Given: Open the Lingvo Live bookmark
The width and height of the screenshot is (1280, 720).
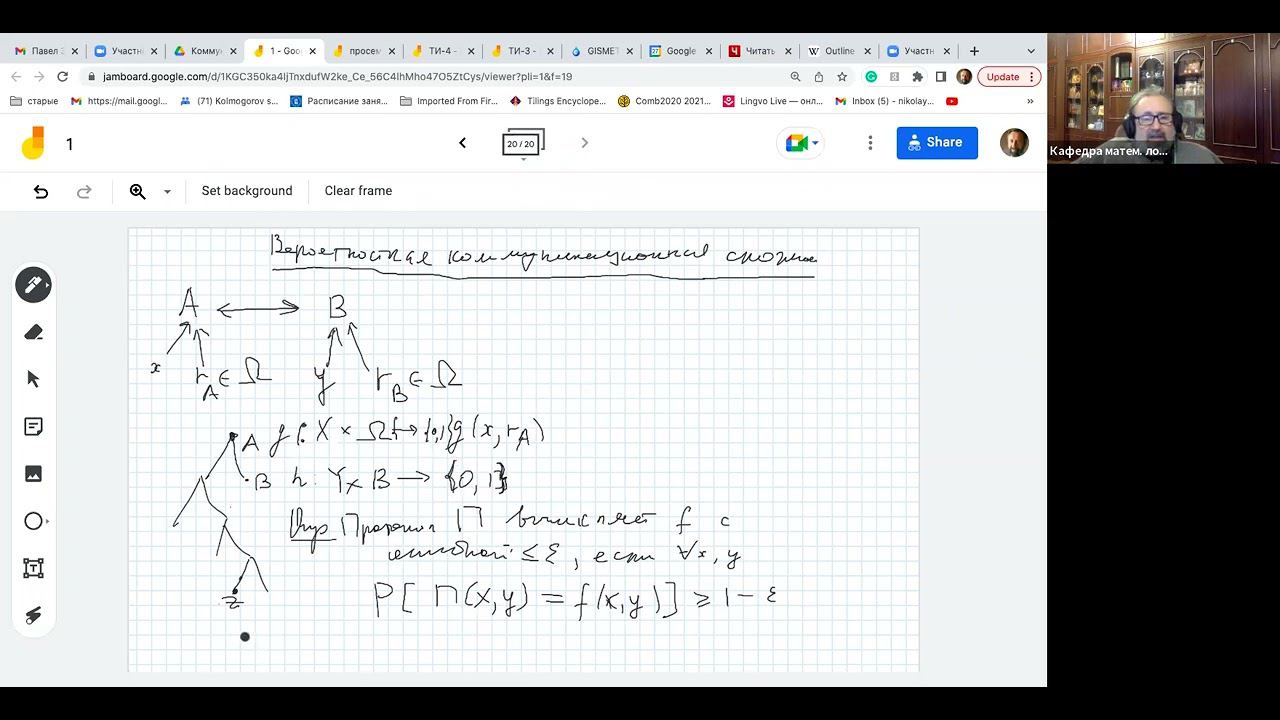Looking at the screenshot, I should [773, 101].
